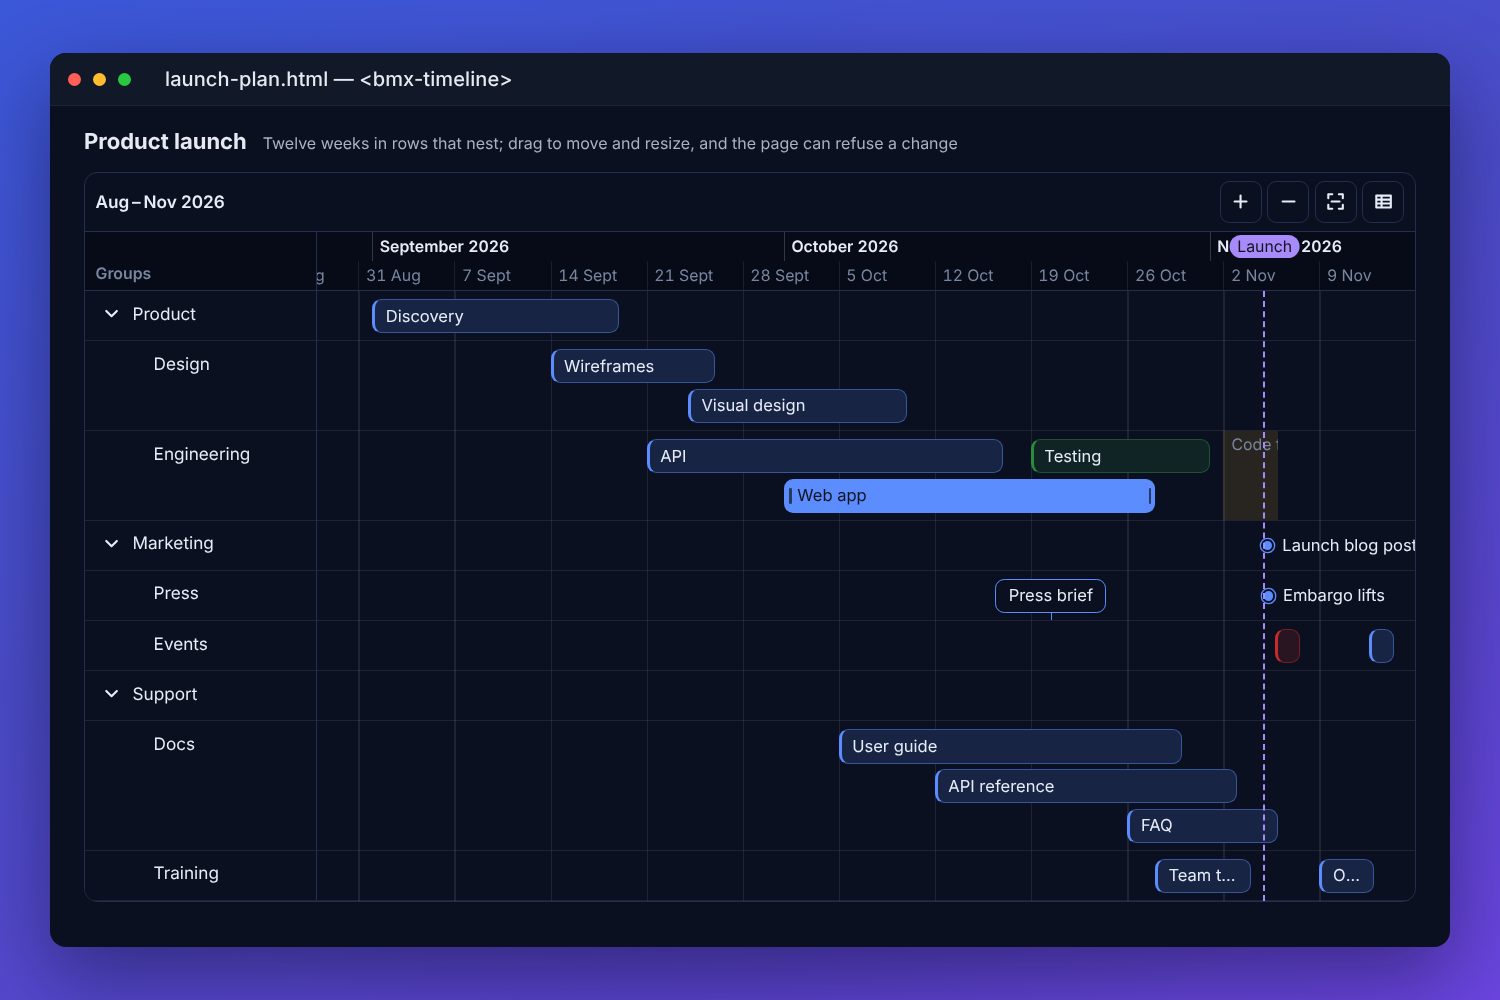This screenshot has width=1500, height=1000.
Task: Select the User guide task bar
Action: pos(1010,746)
